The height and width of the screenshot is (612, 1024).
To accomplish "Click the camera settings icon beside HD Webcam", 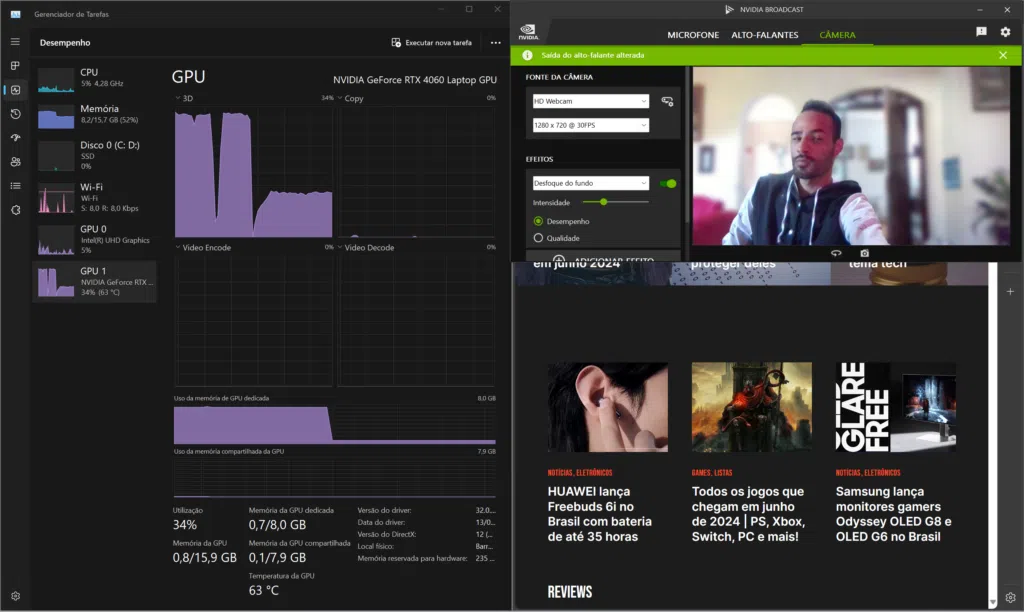I will (667, 101).
